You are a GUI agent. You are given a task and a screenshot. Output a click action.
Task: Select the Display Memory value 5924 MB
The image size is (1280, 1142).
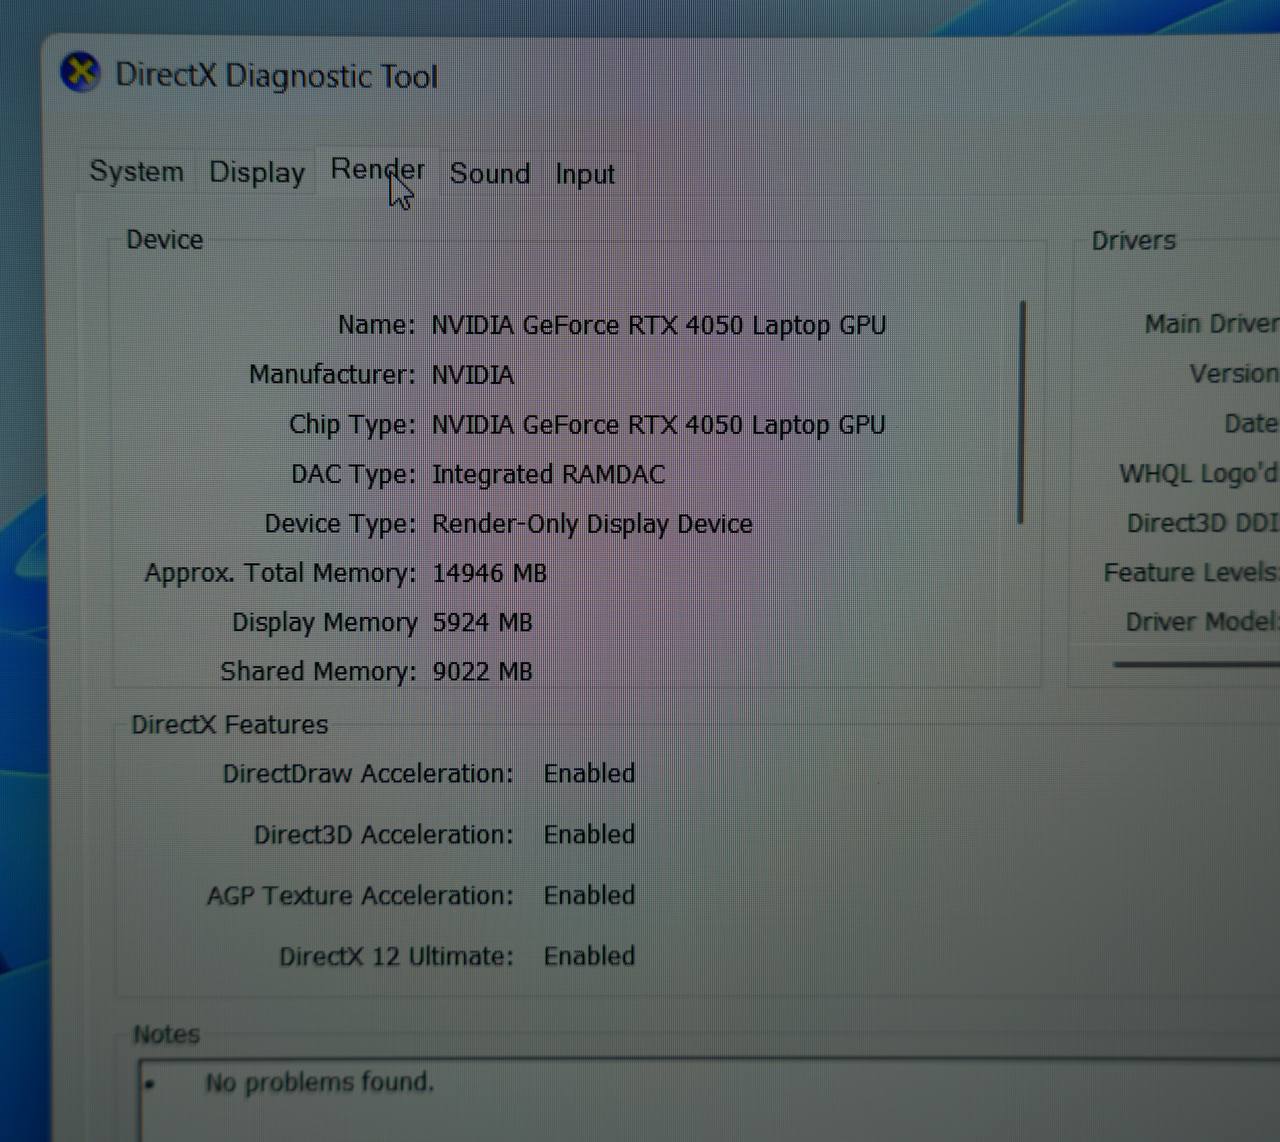(x=482, y=622)
